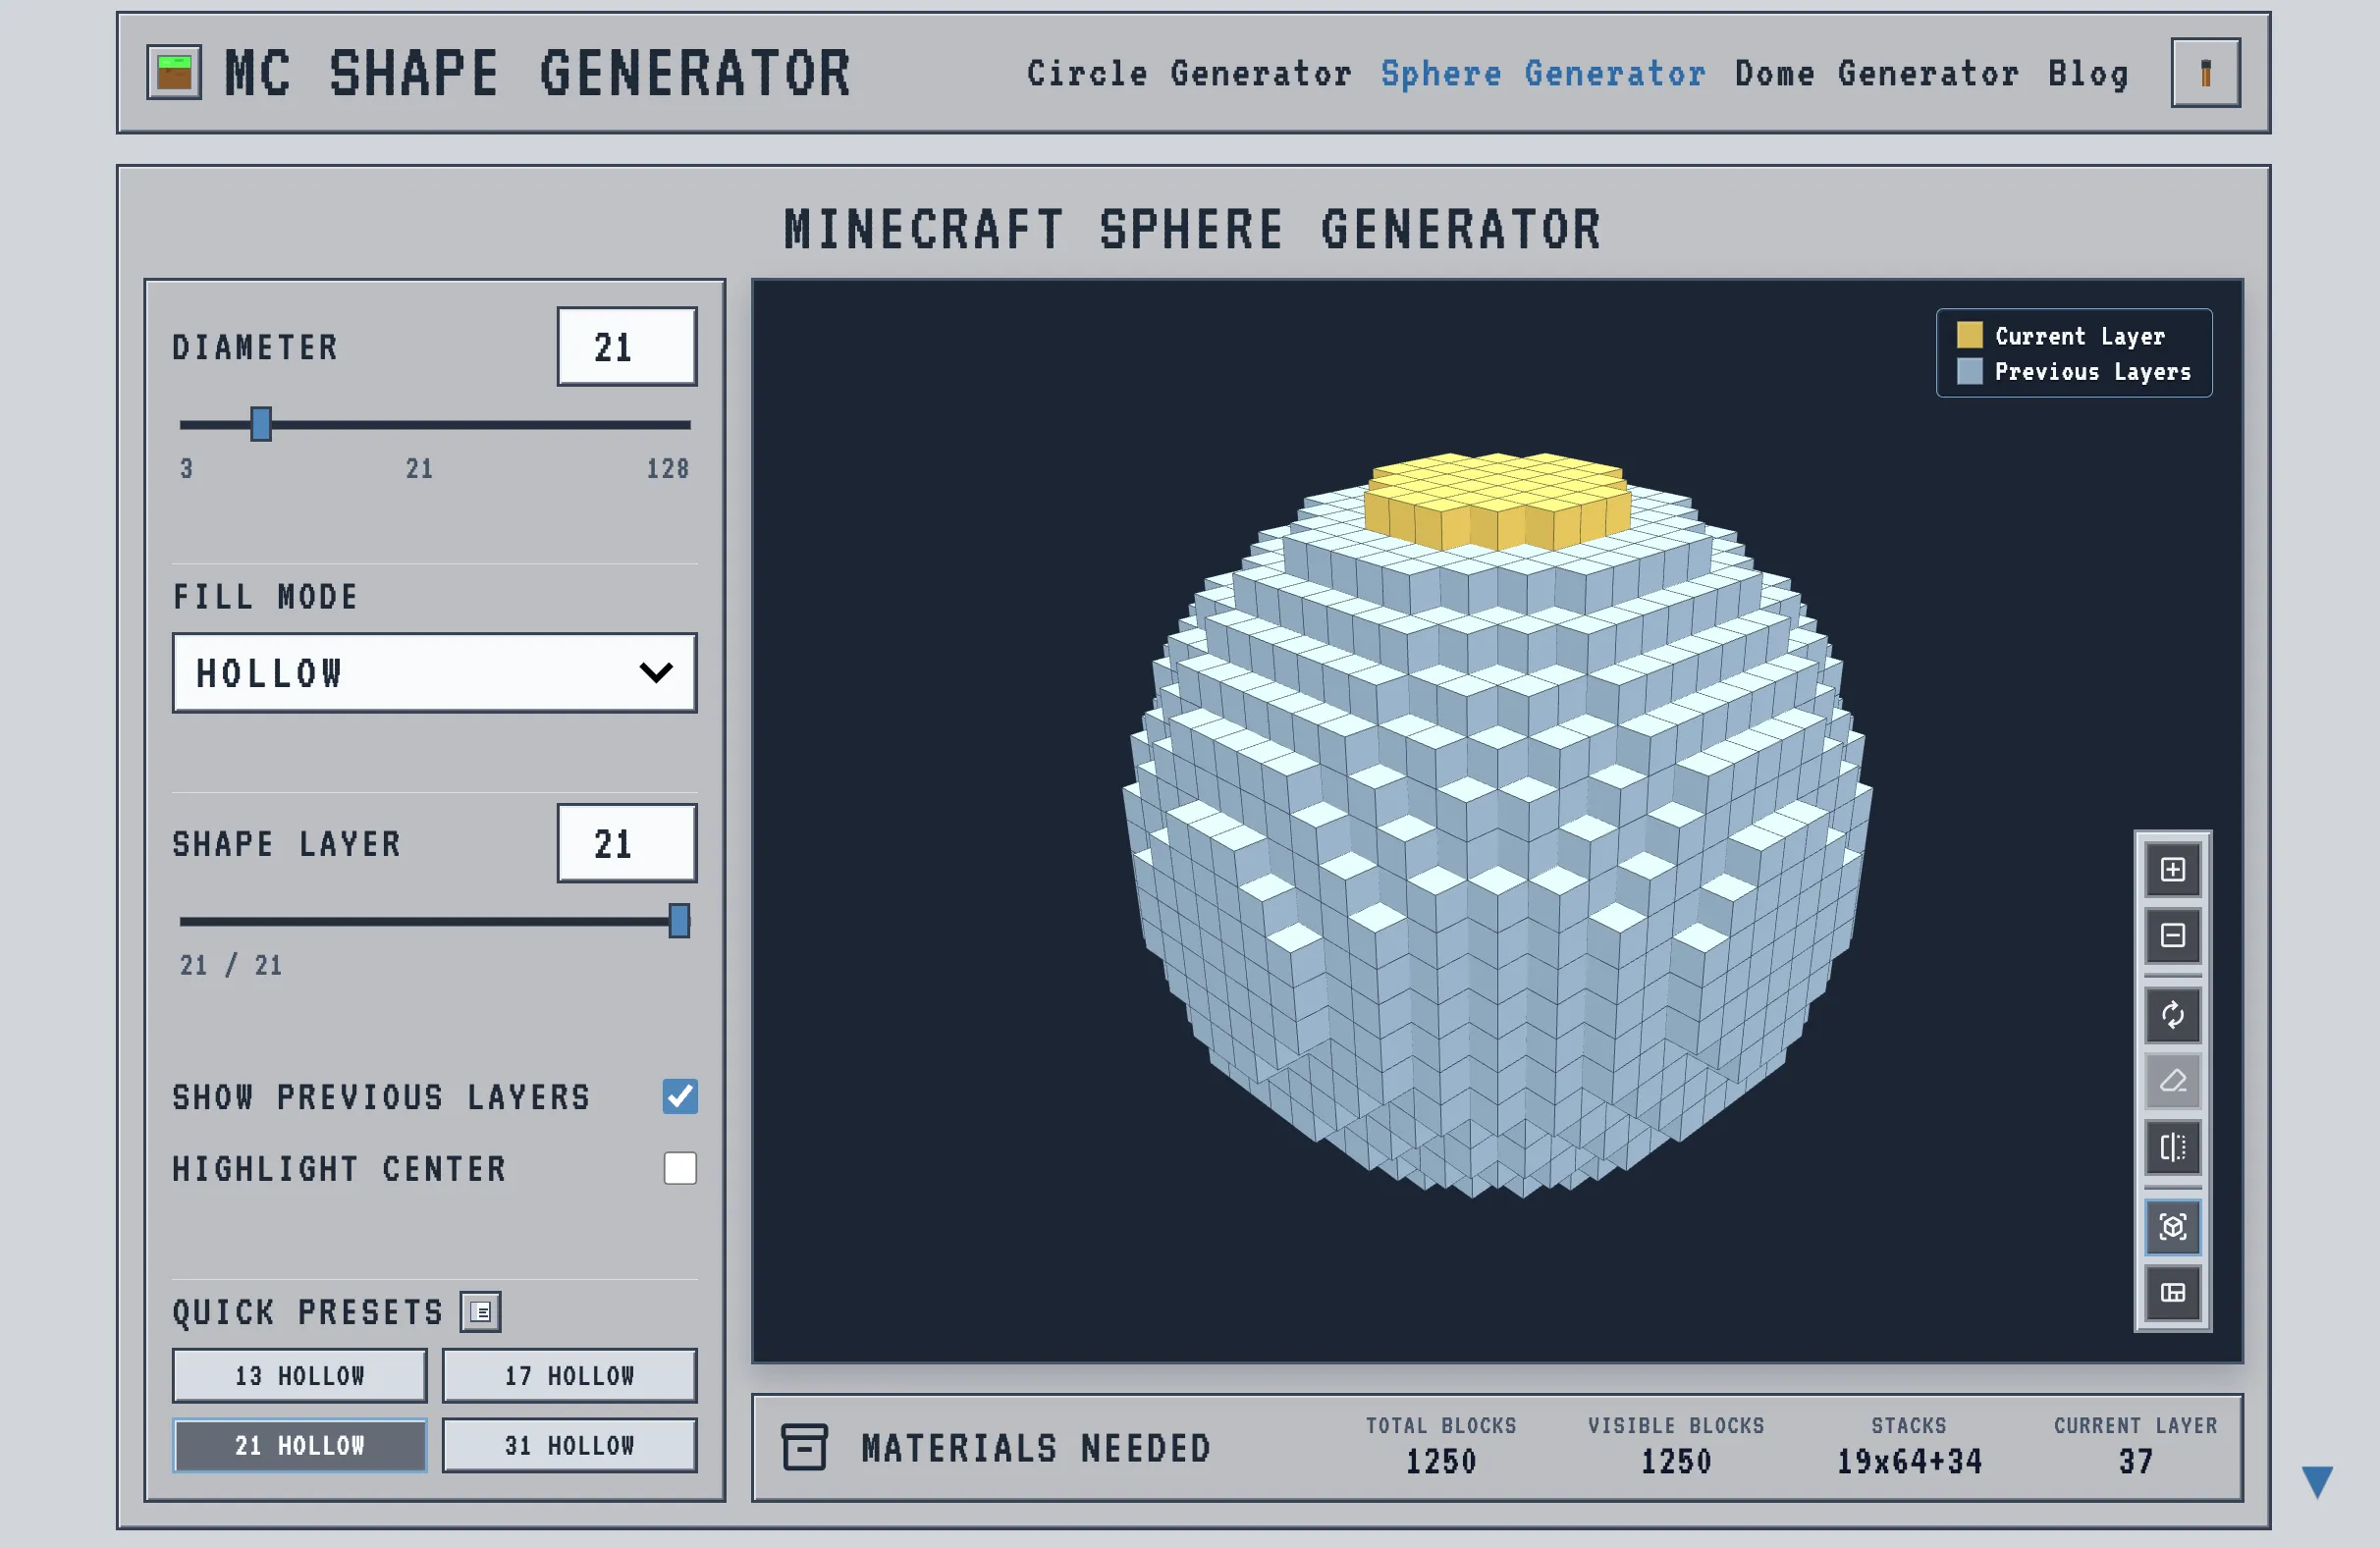The width and height of the screenshot is (2380, 1547).
Task: Click Total Blocks value 1250
Action: click(x=1441, y=1462)
